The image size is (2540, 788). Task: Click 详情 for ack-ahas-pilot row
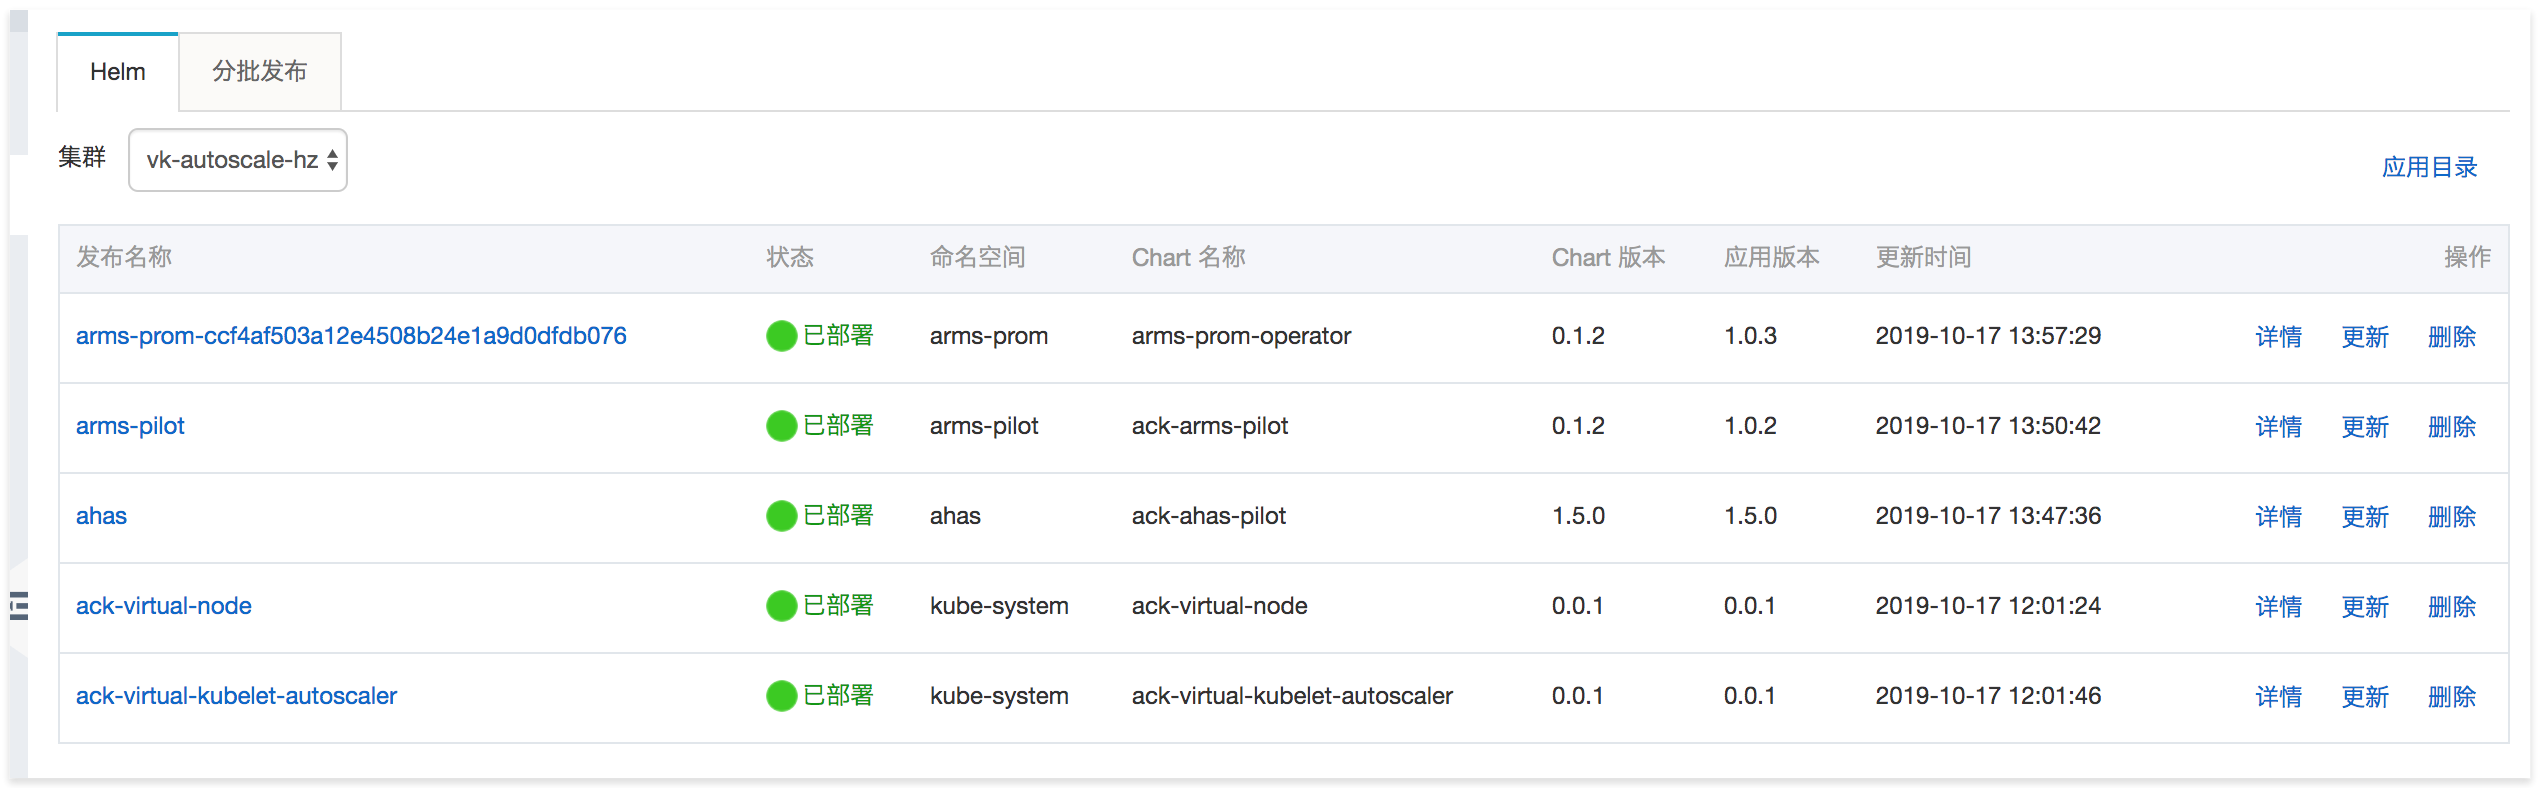tap(2278, 517)
